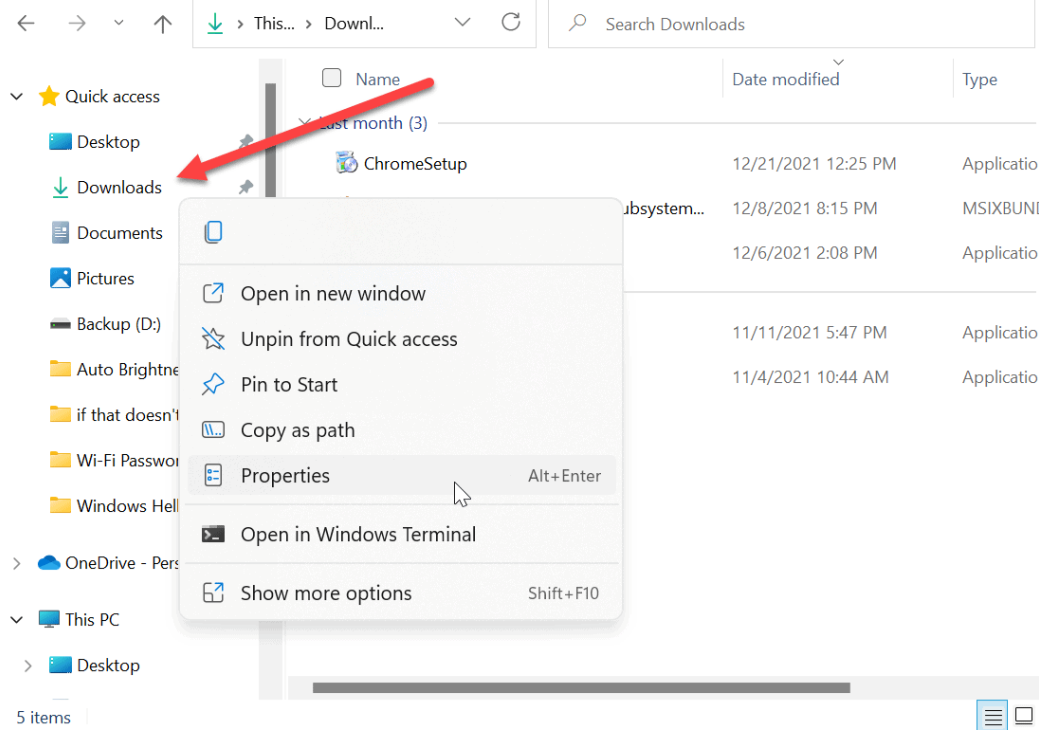The width and height of the screenshot is (1039, 730).
Task: Click the OneDrive cloud icon in the sidebar
Action: click(x=51, y=563)
